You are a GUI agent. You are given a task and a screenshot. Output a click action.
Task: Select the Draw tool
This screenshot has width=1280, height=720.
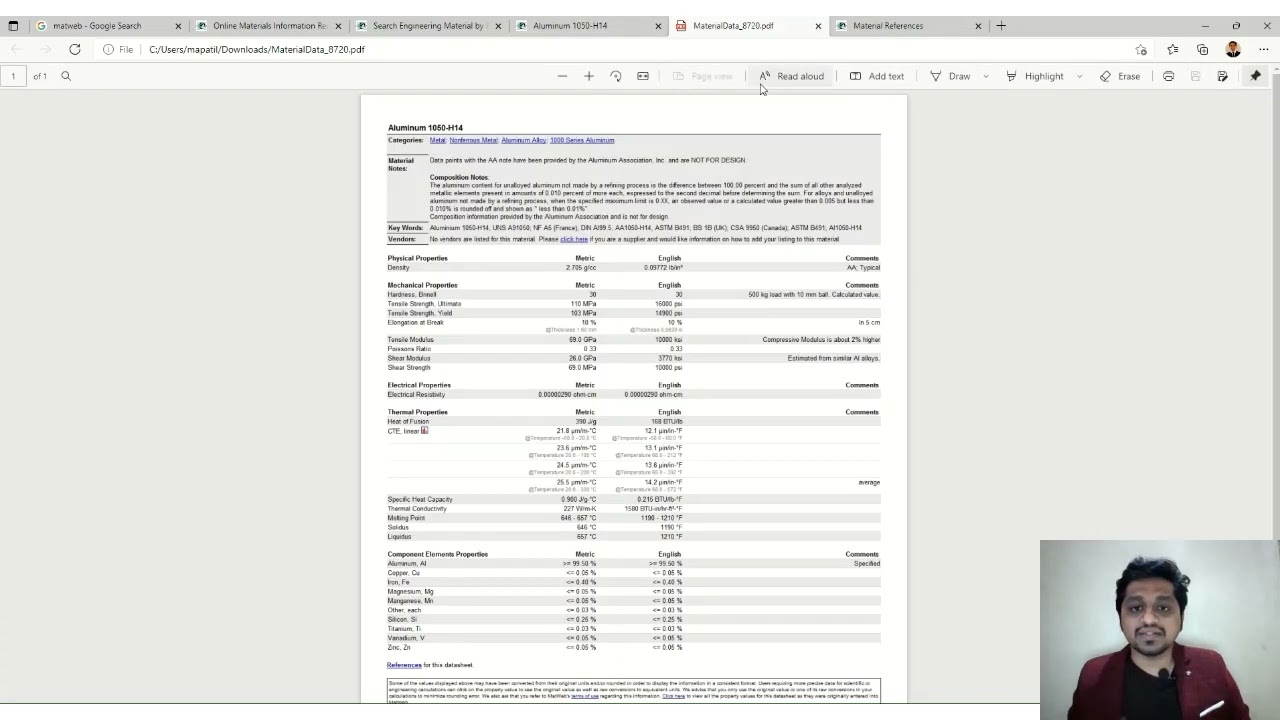[x=950, y=76]
